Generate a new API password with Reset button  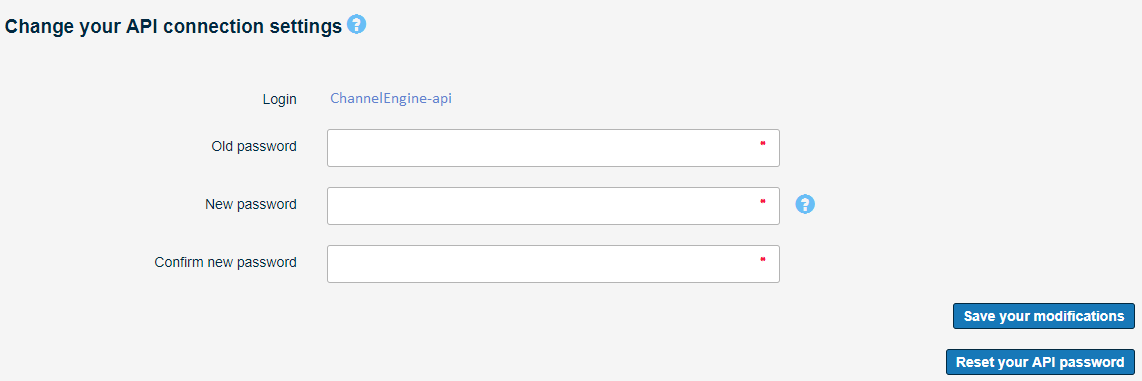tap(1040, 362)
